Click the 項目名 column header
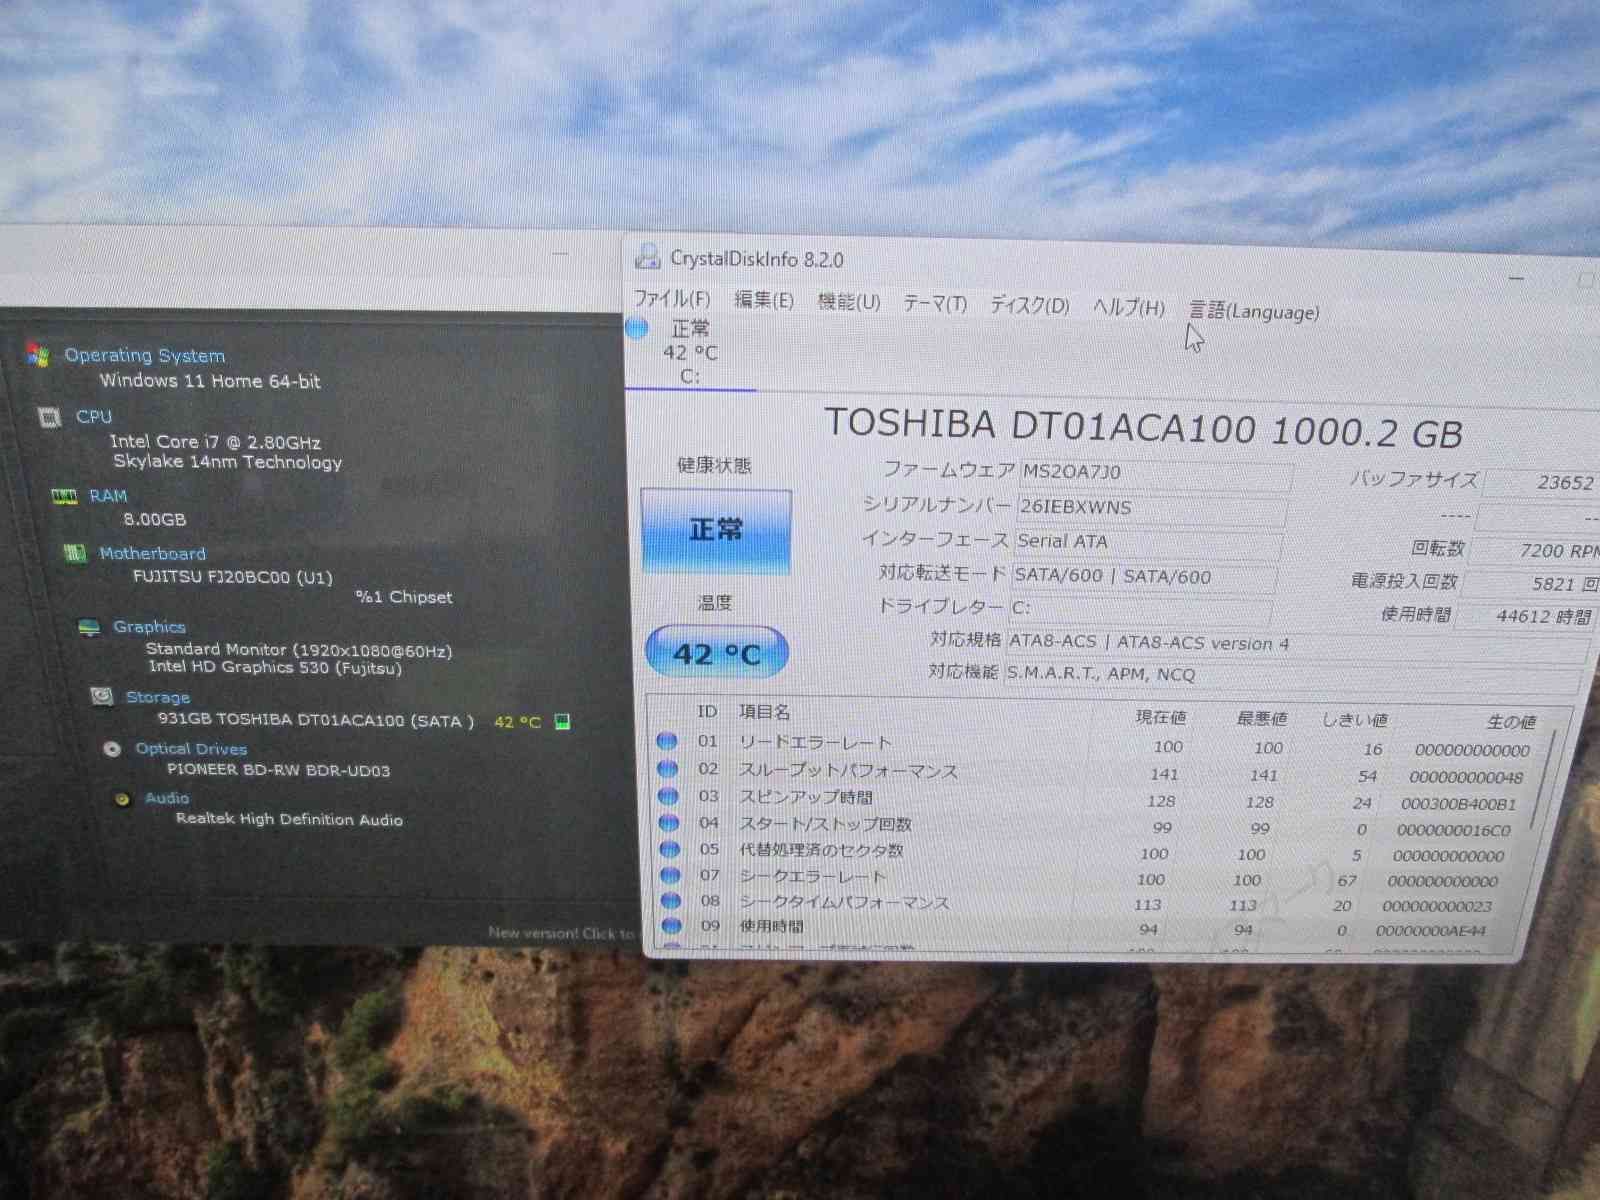This screenshot has width=1600, height=1200. tap(765, 711)
